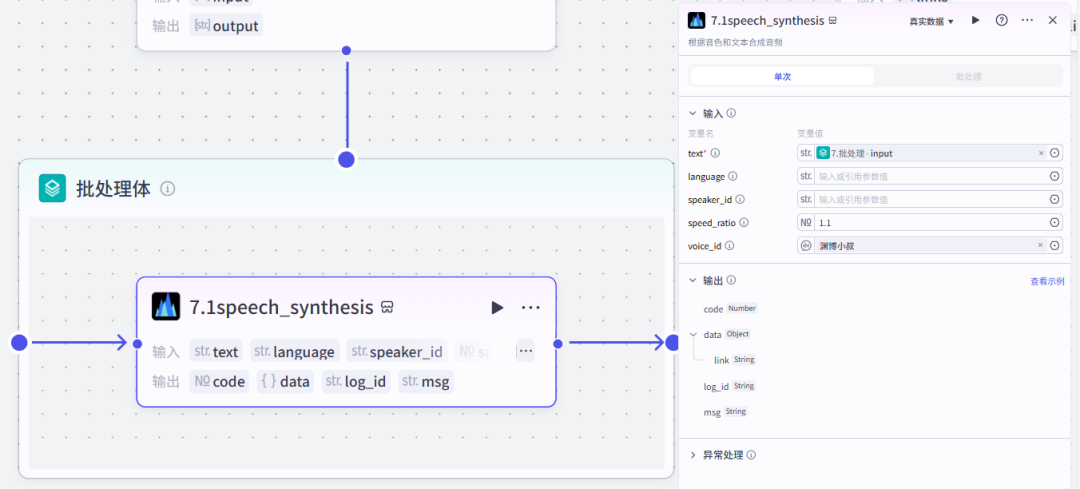Click the language parameter input field
The height and width of the screenshot is (489, 1080).
[x=930, y=176]
